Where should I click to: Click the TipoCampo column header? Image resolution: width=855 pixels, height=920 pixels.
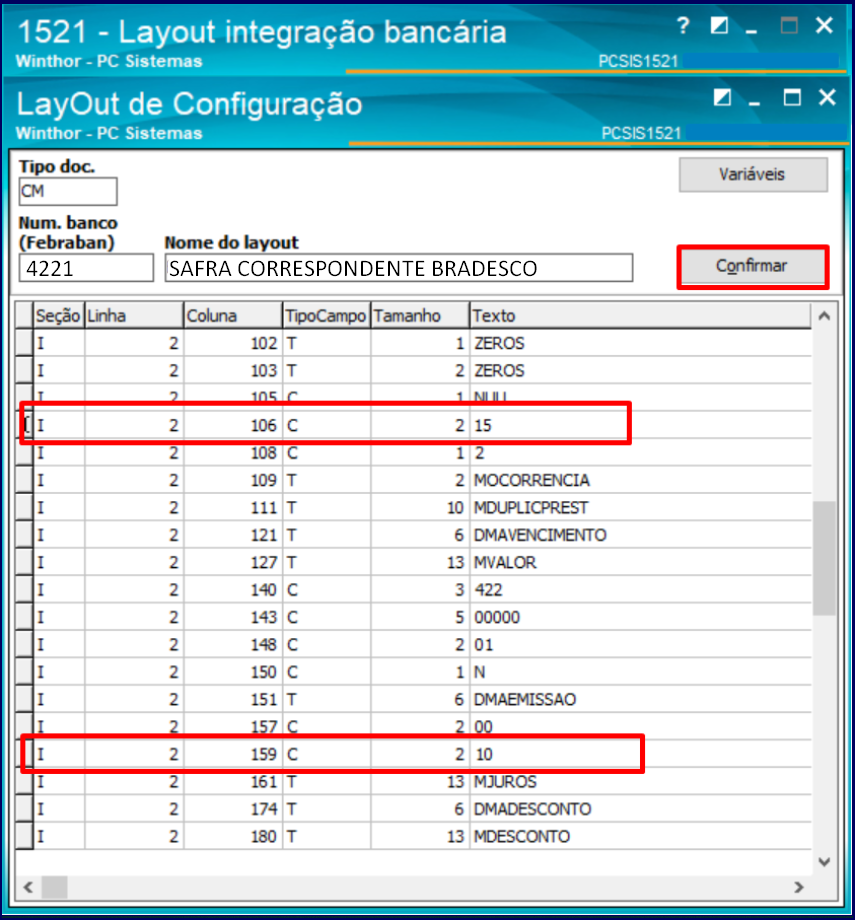(326, 316)
